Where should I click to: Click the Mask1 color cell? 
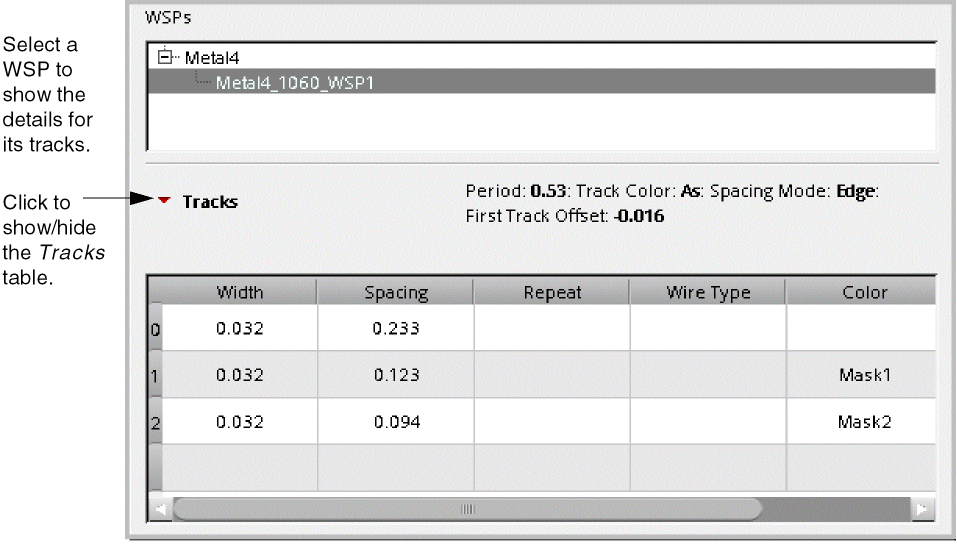(x=864, y=376)
